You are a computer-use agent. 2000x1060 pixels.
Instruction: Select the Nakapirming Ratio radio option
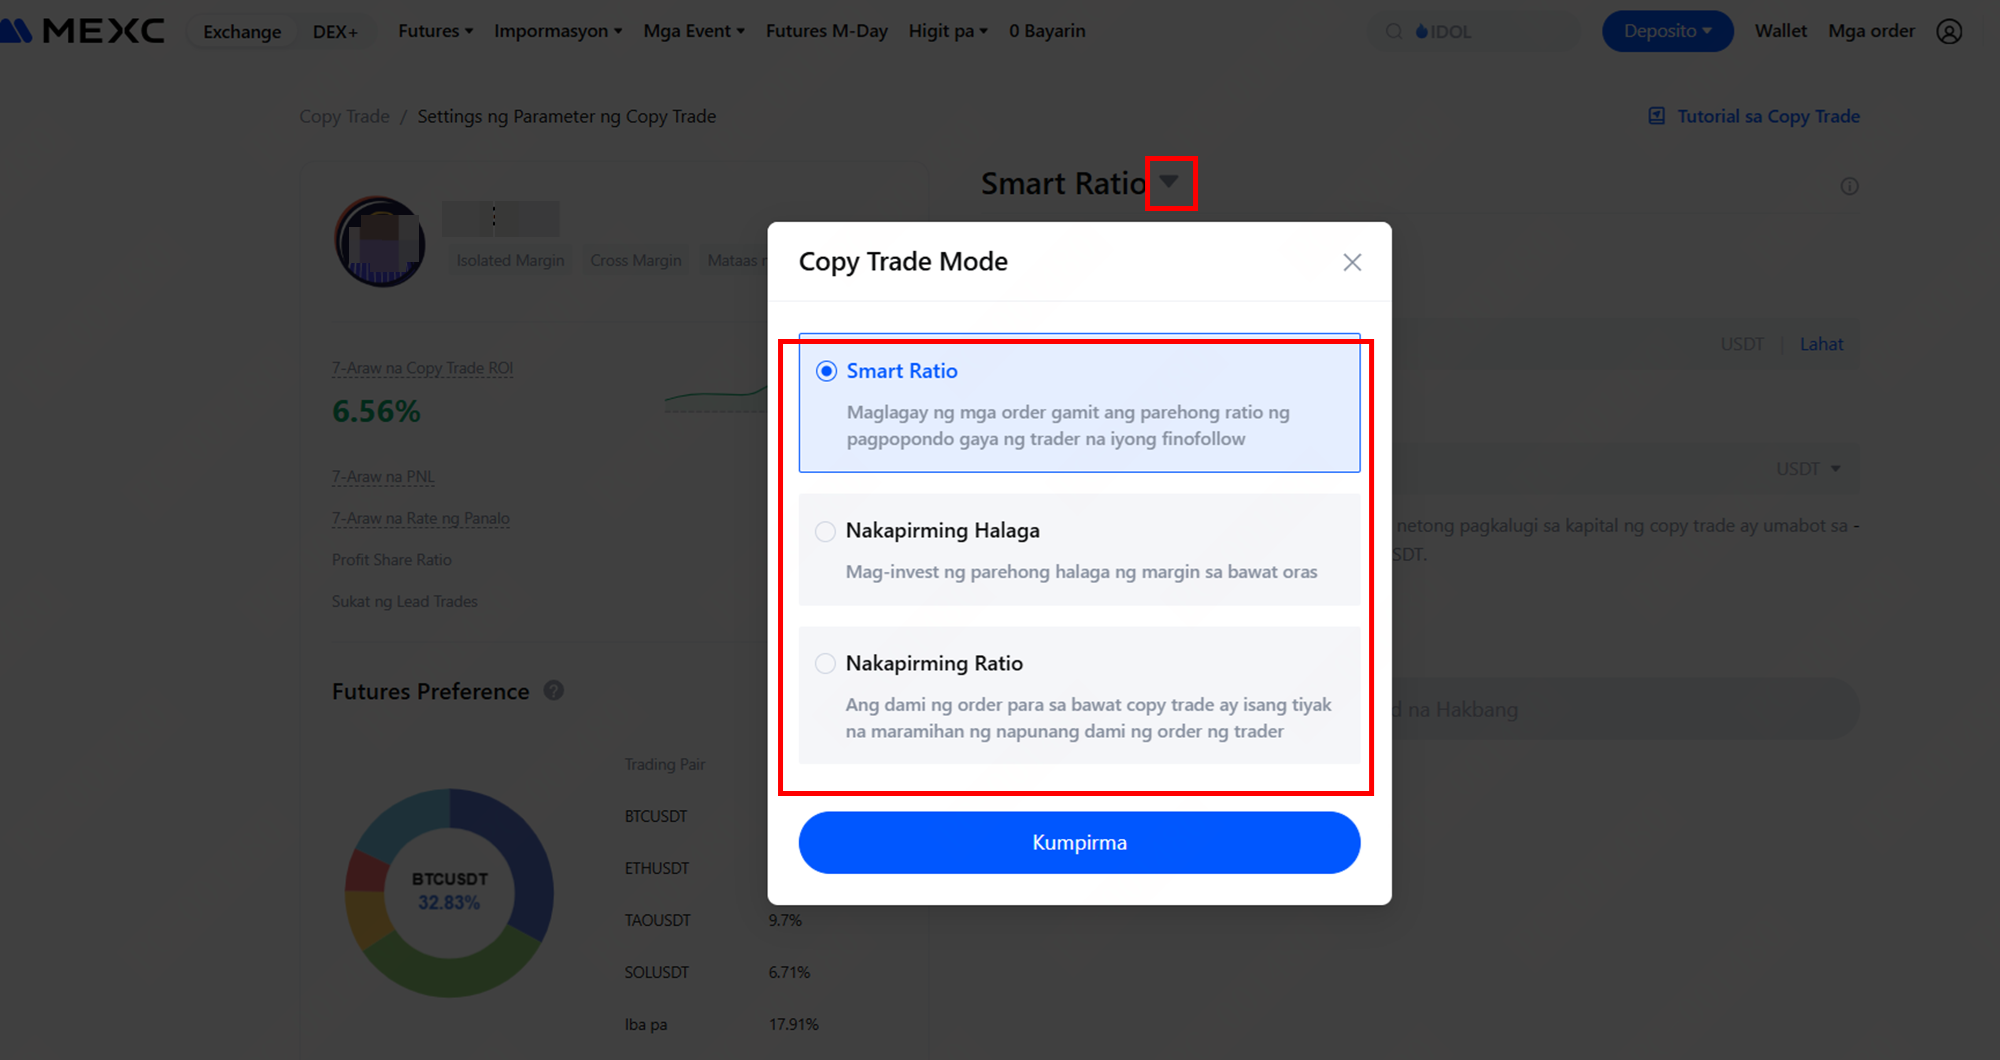click(x=825, y=664)
